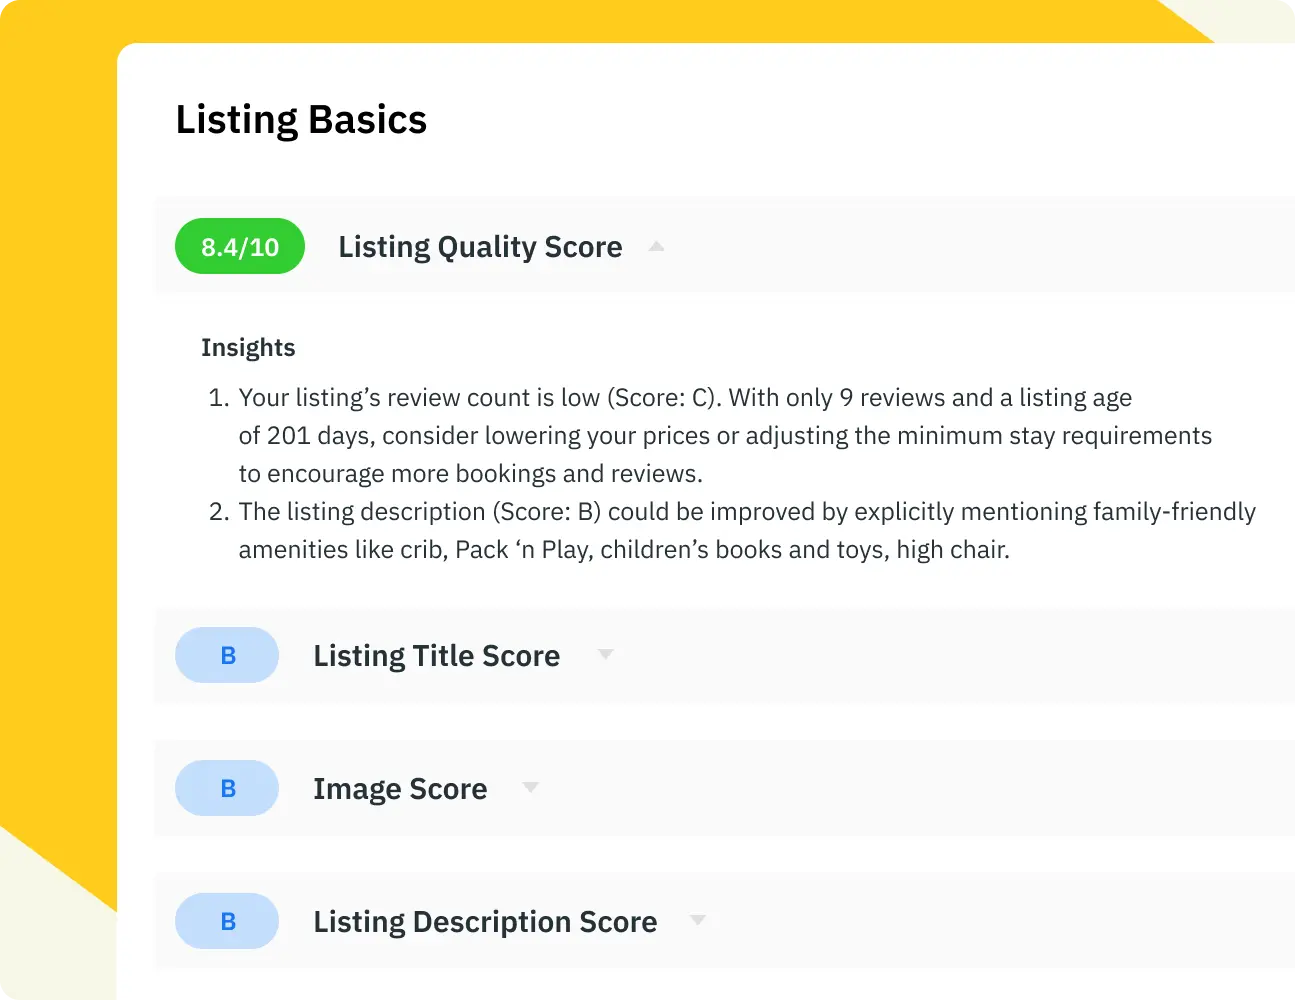Expand the Listing Title Score details
1295x1000 pixels.
pos(606,654)
